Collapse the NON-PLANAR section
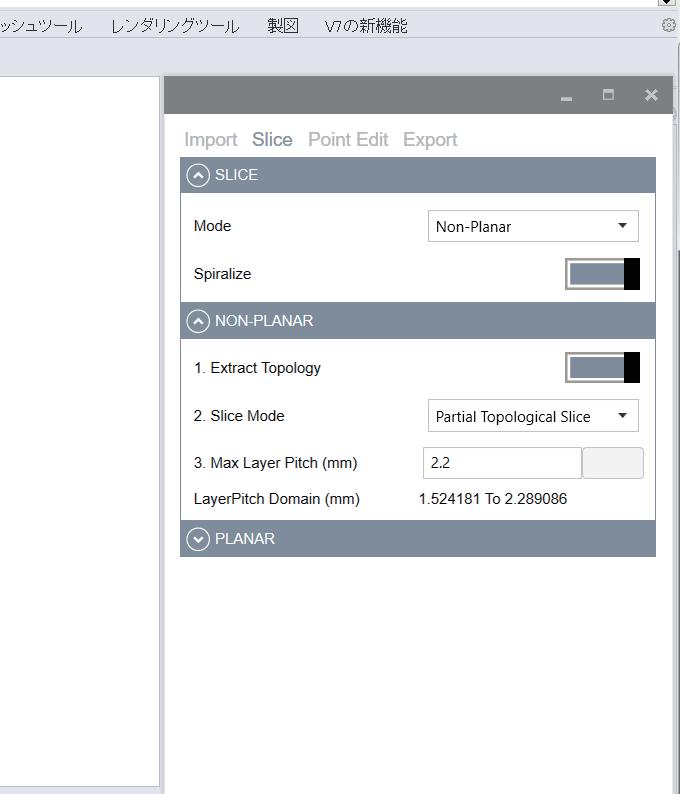This screenshot has width=680, height=794. [198, 321]
